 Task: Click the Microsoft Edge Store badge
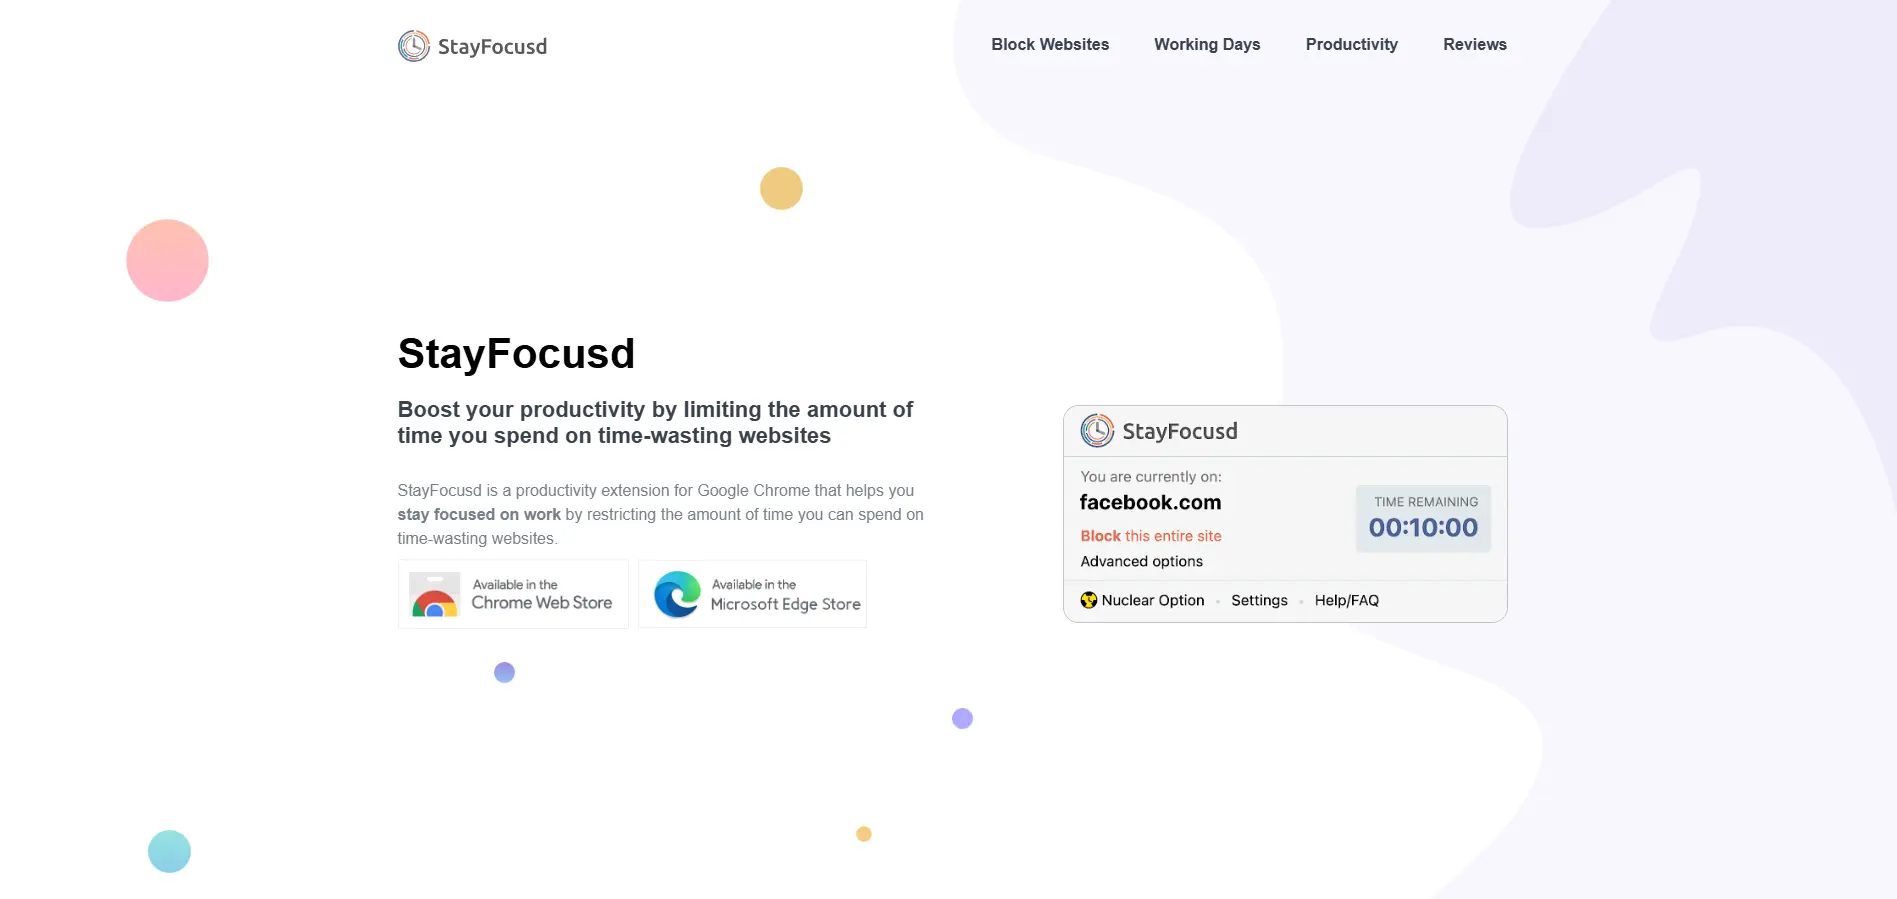point(752,594)
